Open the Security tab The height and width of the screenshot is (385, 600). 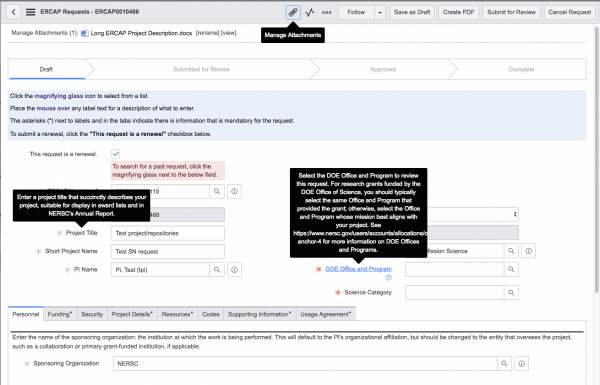point(92,314)
